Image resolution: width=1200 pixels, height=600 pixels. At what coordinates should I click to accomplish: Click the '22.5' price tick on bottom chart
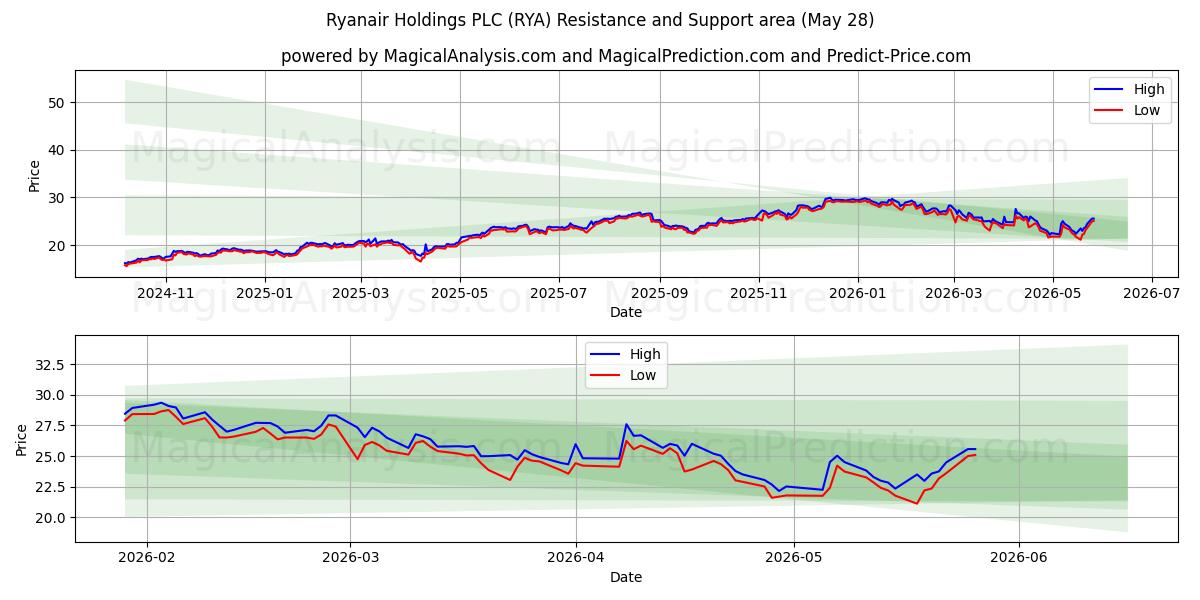click(52, 488)
